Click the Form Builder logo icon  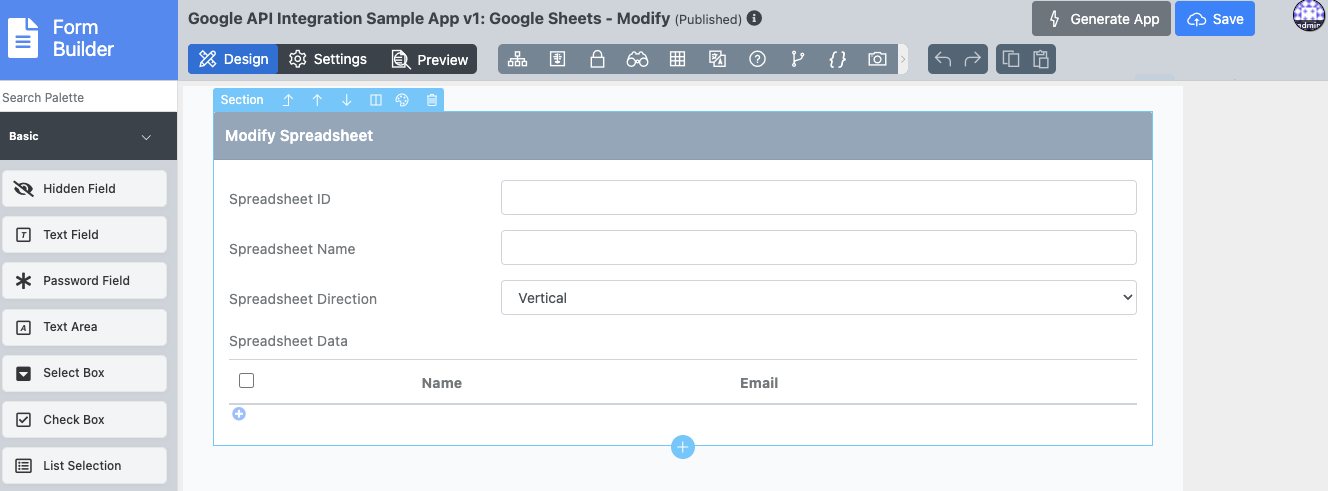[23, 38]
